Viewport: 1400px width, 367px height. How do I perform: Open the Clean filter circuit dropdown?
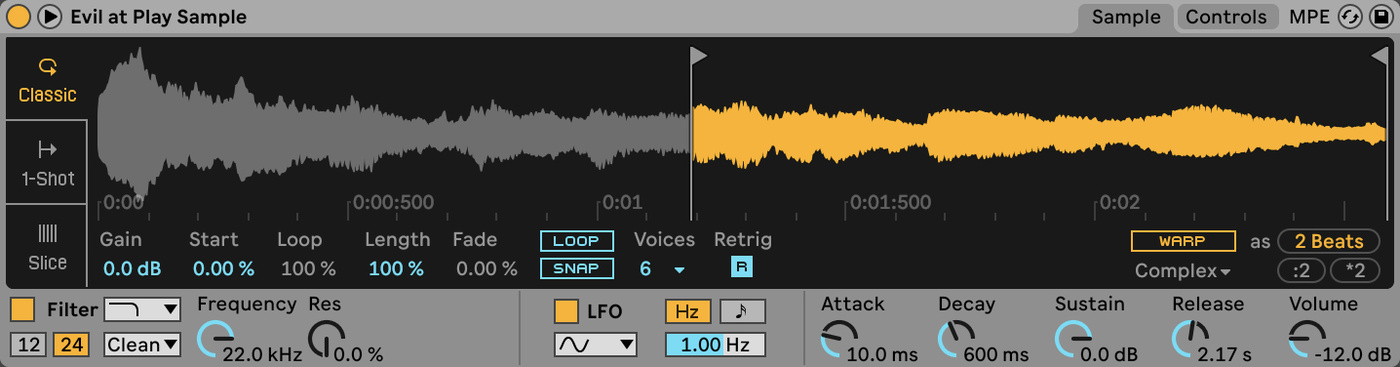(142, 345)
